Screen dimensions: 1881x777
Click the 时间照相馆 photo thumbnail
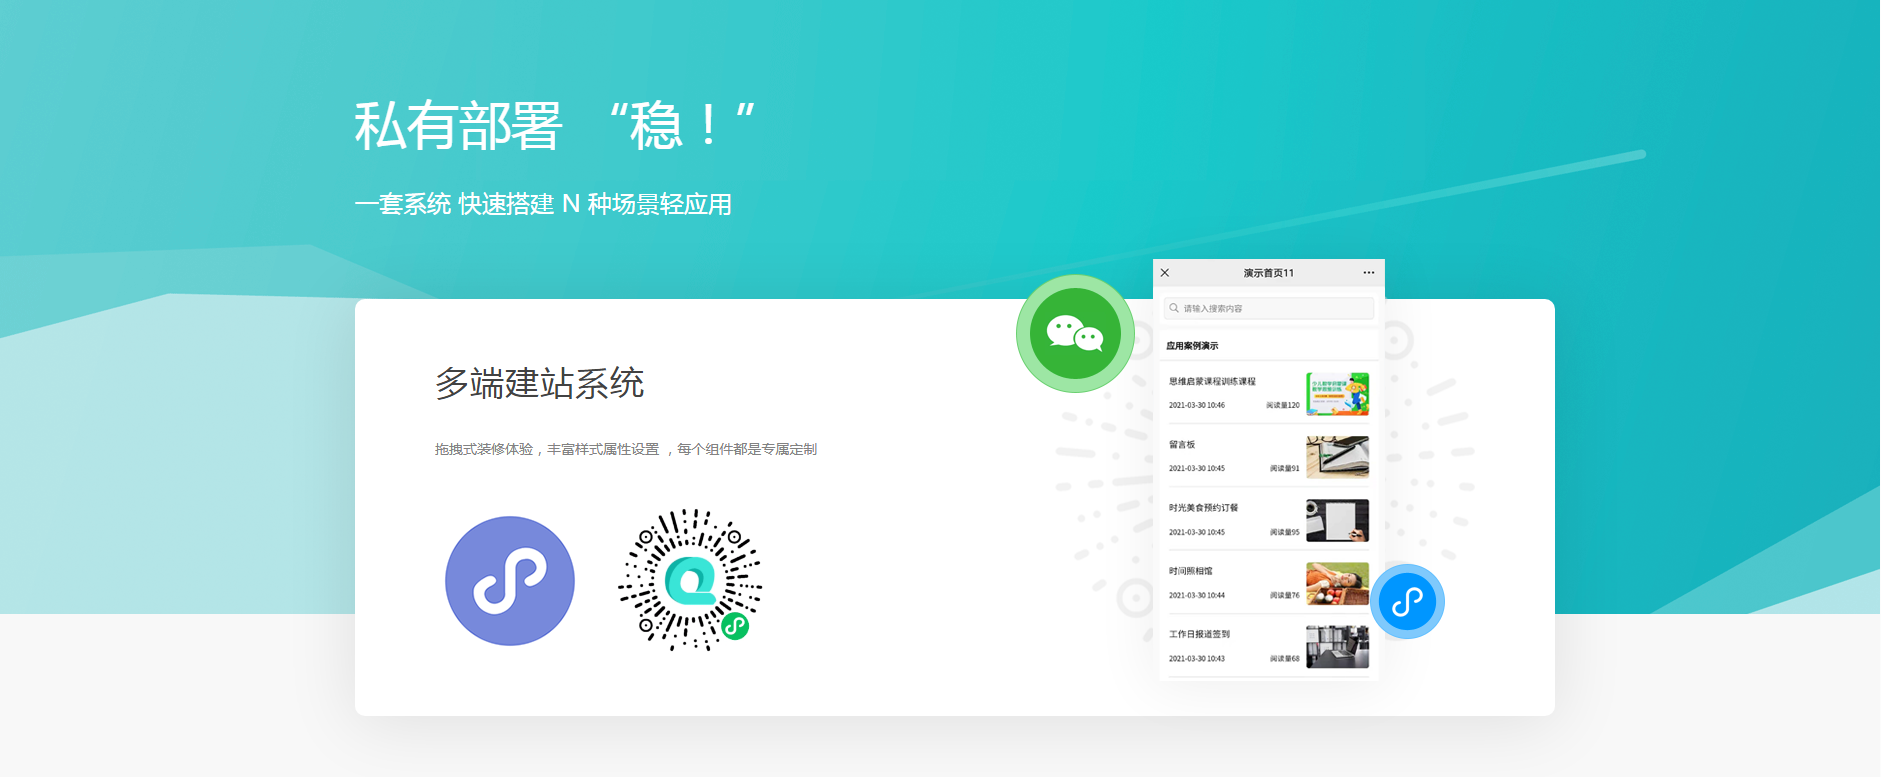[x=1337, y=583]
